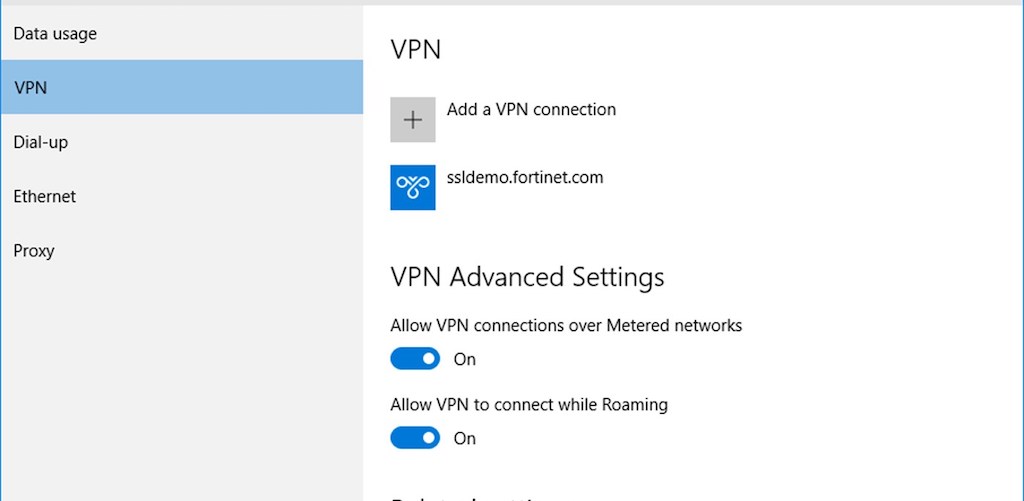Click the On label beside Roaming toggle

(465, 439)
